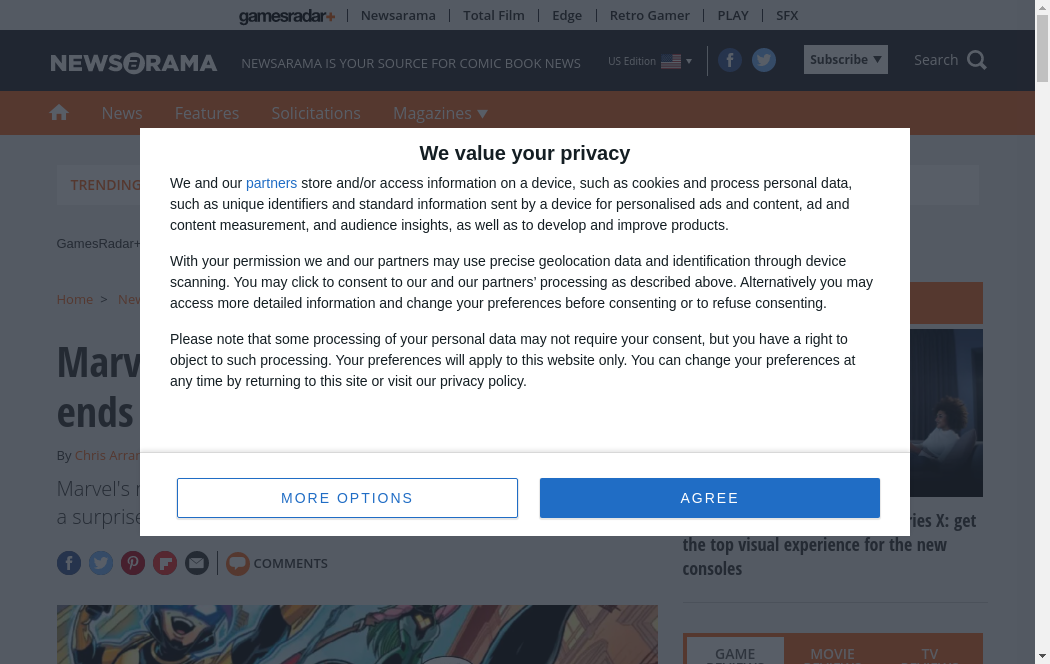The height and width of the screenshot is (664, 1050).
Task: Select the Game Reviews tab
Action: click(x=735, y=653)
